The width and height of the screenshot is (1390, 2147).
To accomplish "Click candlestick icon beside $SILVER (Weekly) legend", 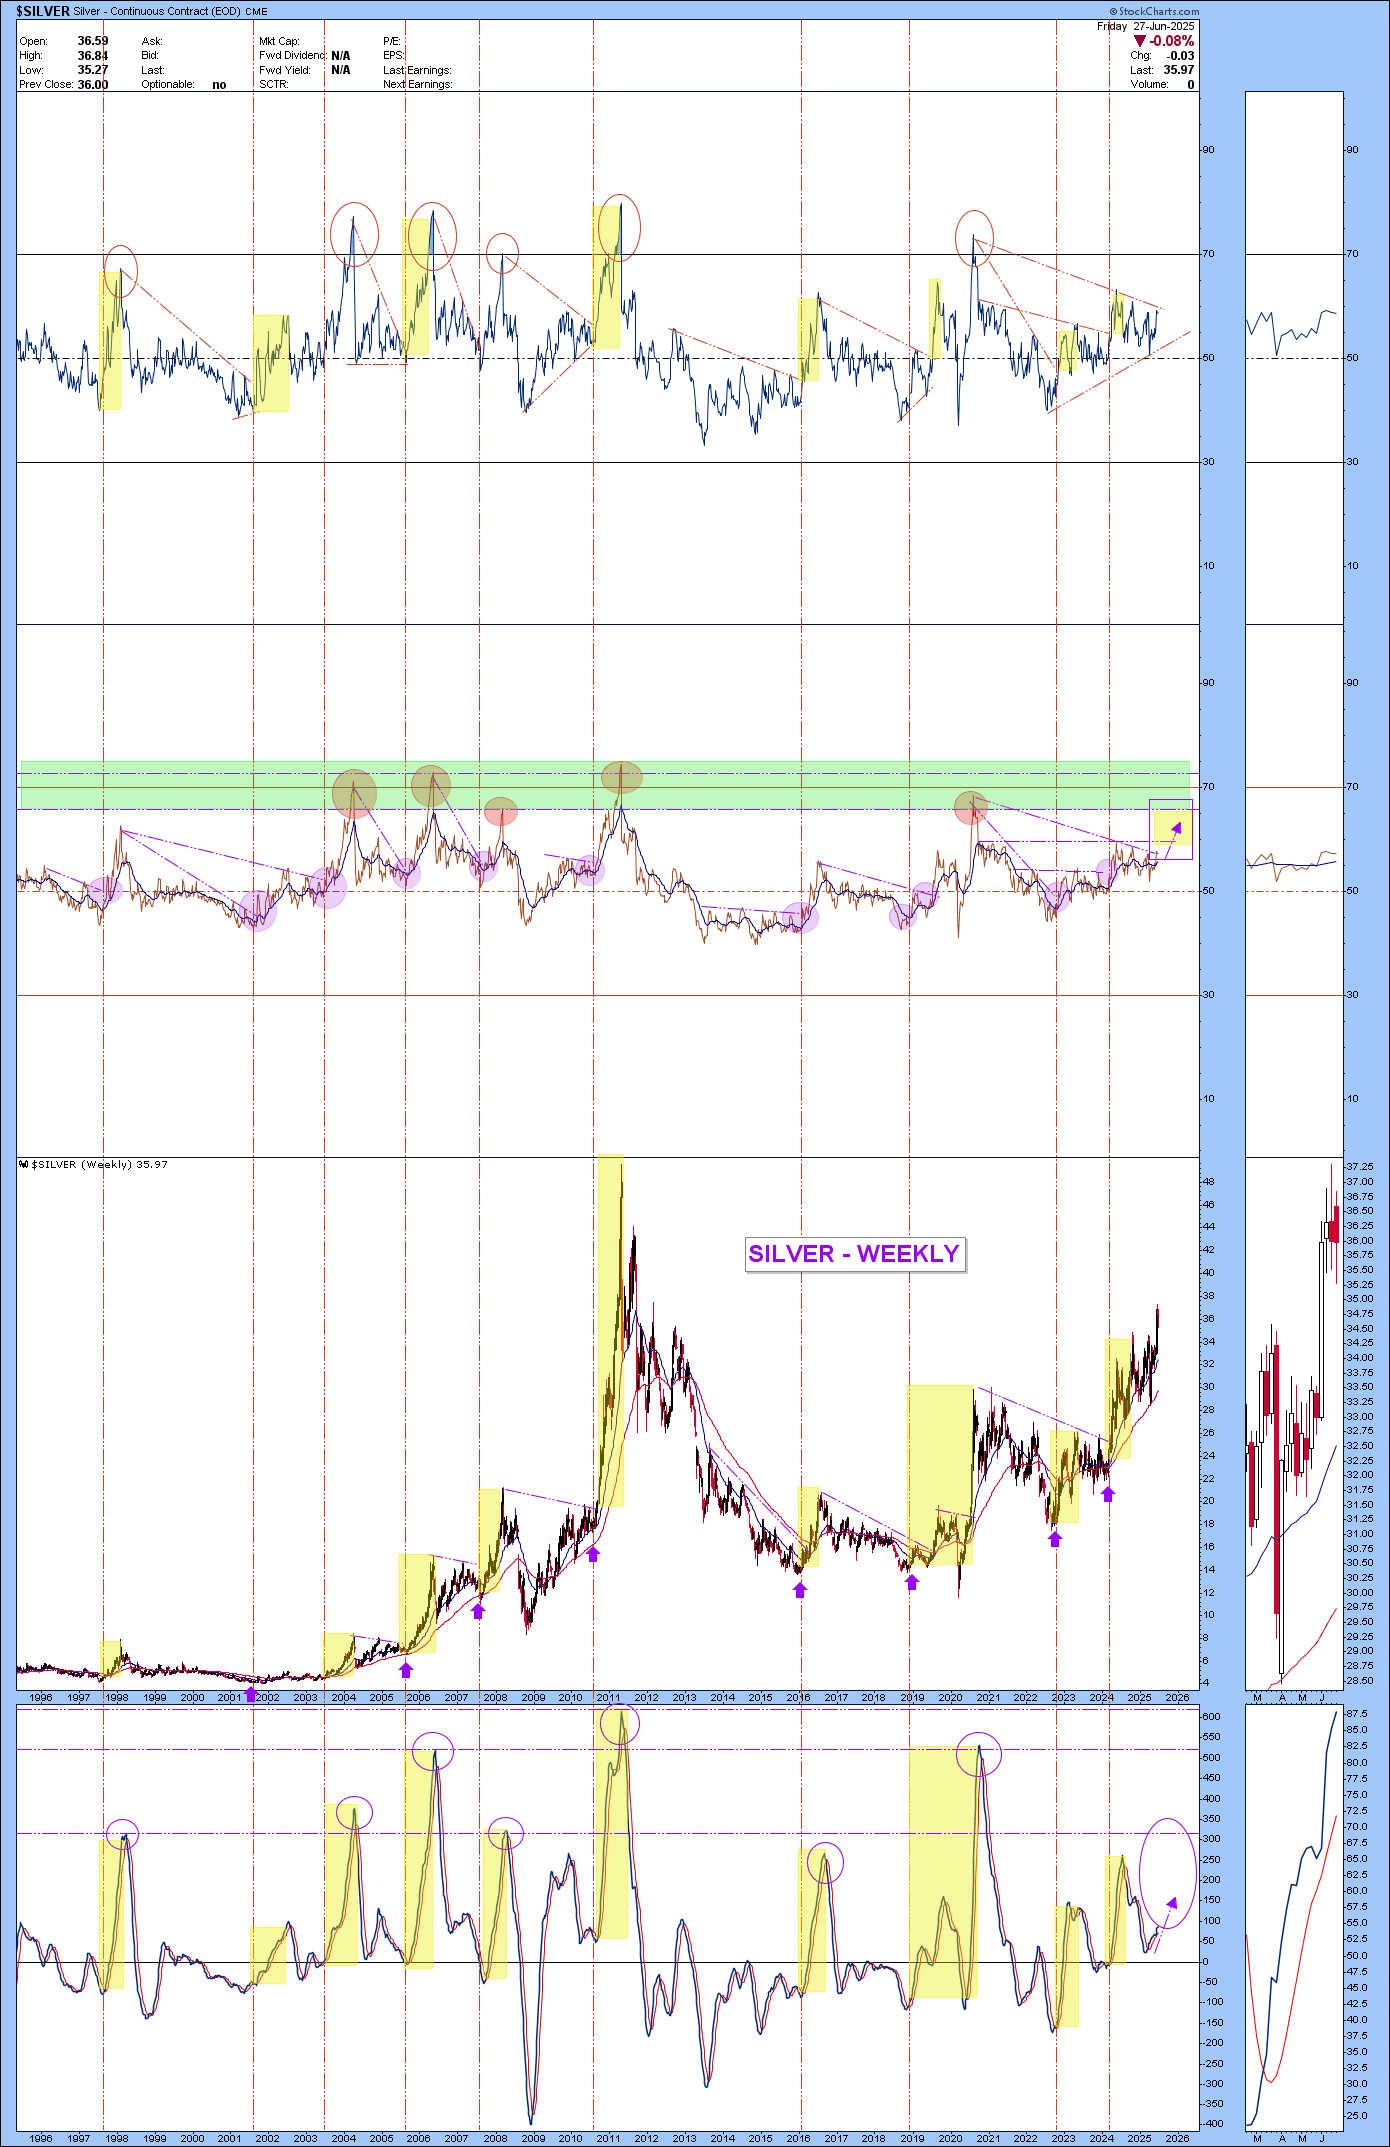I will 24,1164.
